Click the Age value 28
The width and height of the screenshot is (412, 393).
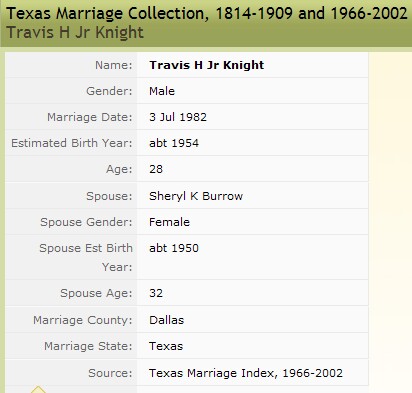pyautogui.click(x=156, y=169)
